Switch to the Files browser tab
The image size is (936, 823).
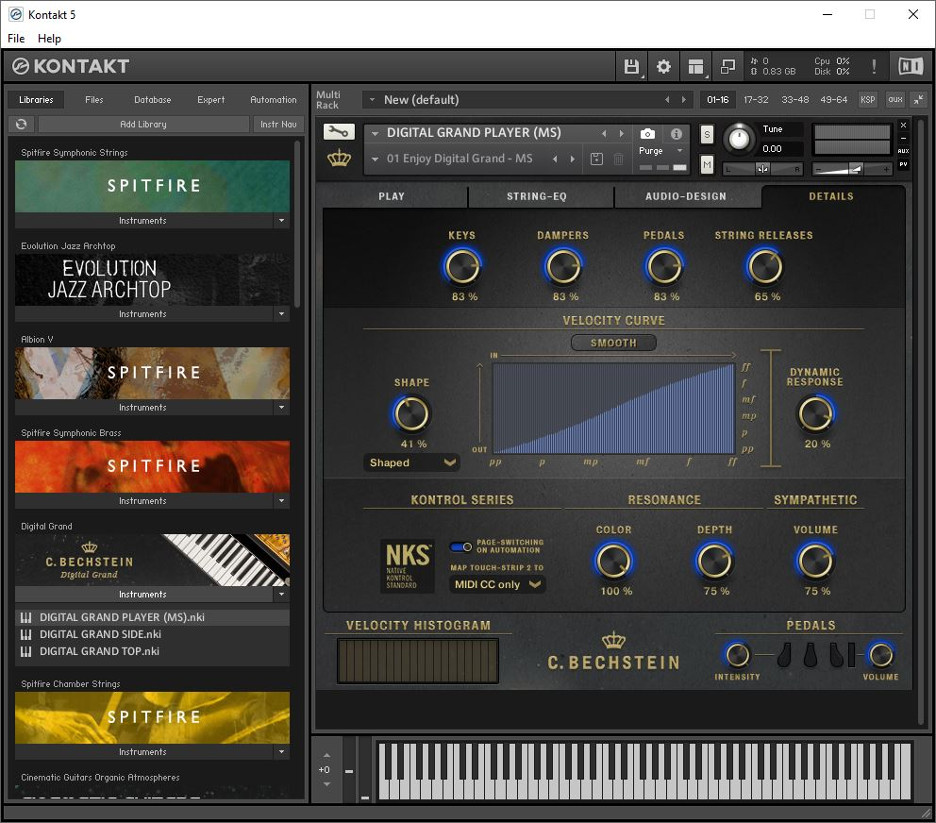(94, 100)
